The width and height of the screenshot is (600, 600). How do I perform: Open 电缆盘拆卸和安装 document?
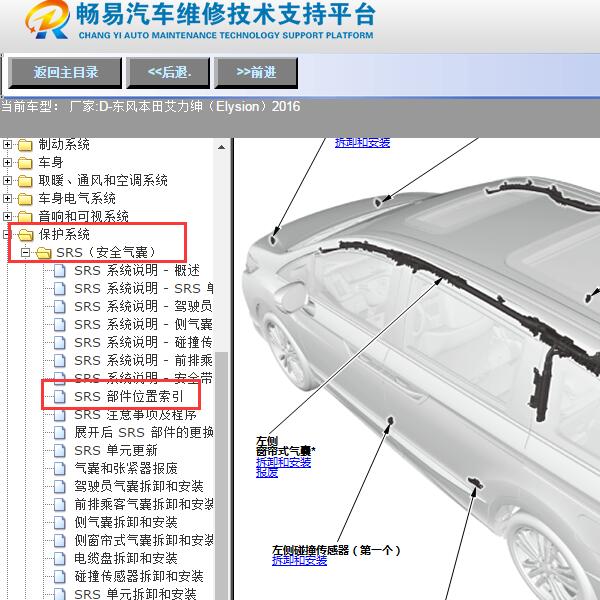click(x=126, y=558)
